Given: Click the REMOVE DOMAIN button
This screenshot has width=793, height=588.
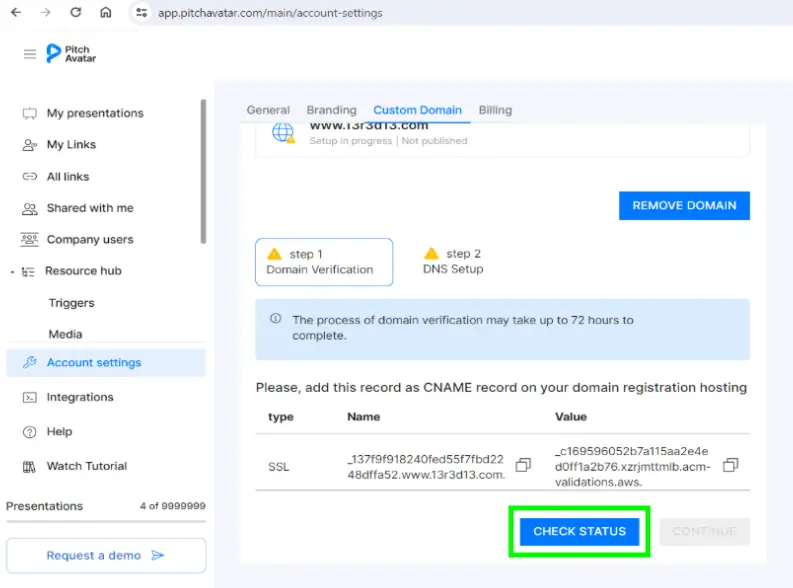Looking at the screenshot, I should point(684,205).
